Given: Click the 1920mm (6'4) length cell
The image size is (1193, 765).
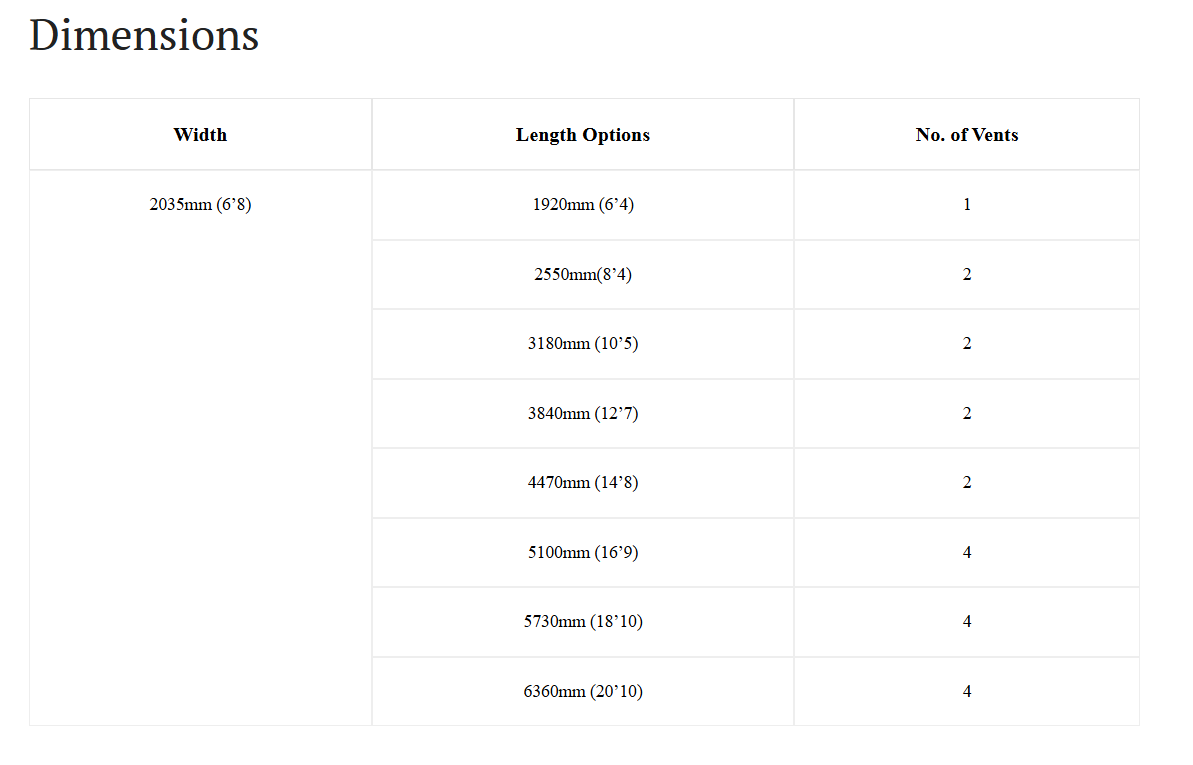Looking at the screenshot, I should pos(583,204).
